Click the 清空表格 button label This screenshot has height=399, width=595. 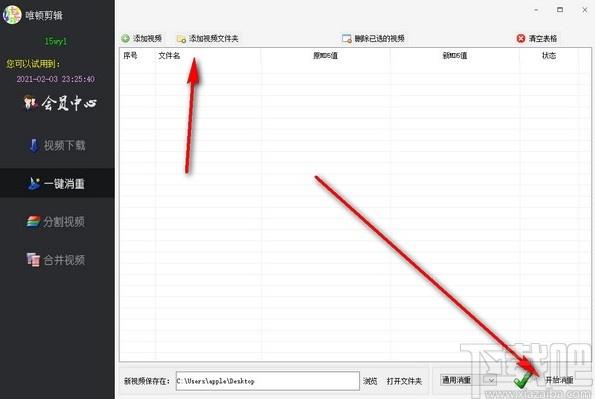[543, 38]
